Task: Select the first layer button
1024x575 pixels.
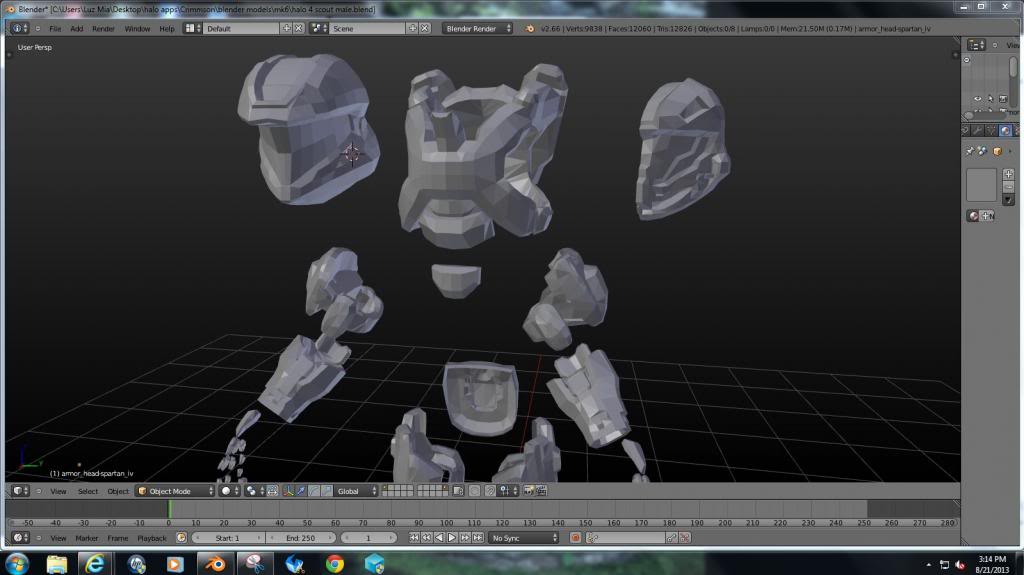Action: [385, 488]
